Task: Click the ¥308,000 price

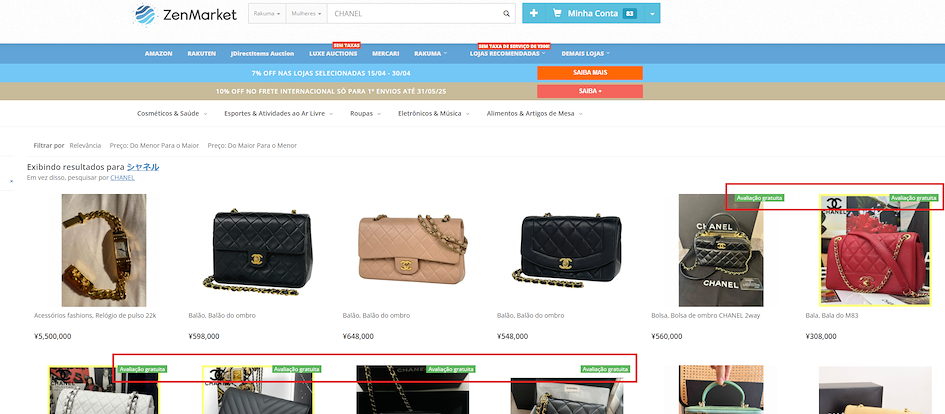Action: tap(821, 337)
